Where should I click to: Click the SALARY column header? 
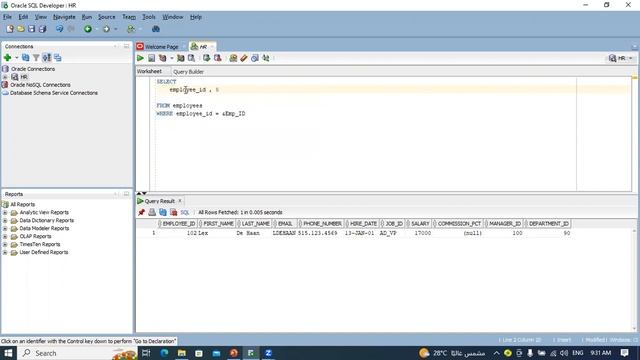point(418,224)
